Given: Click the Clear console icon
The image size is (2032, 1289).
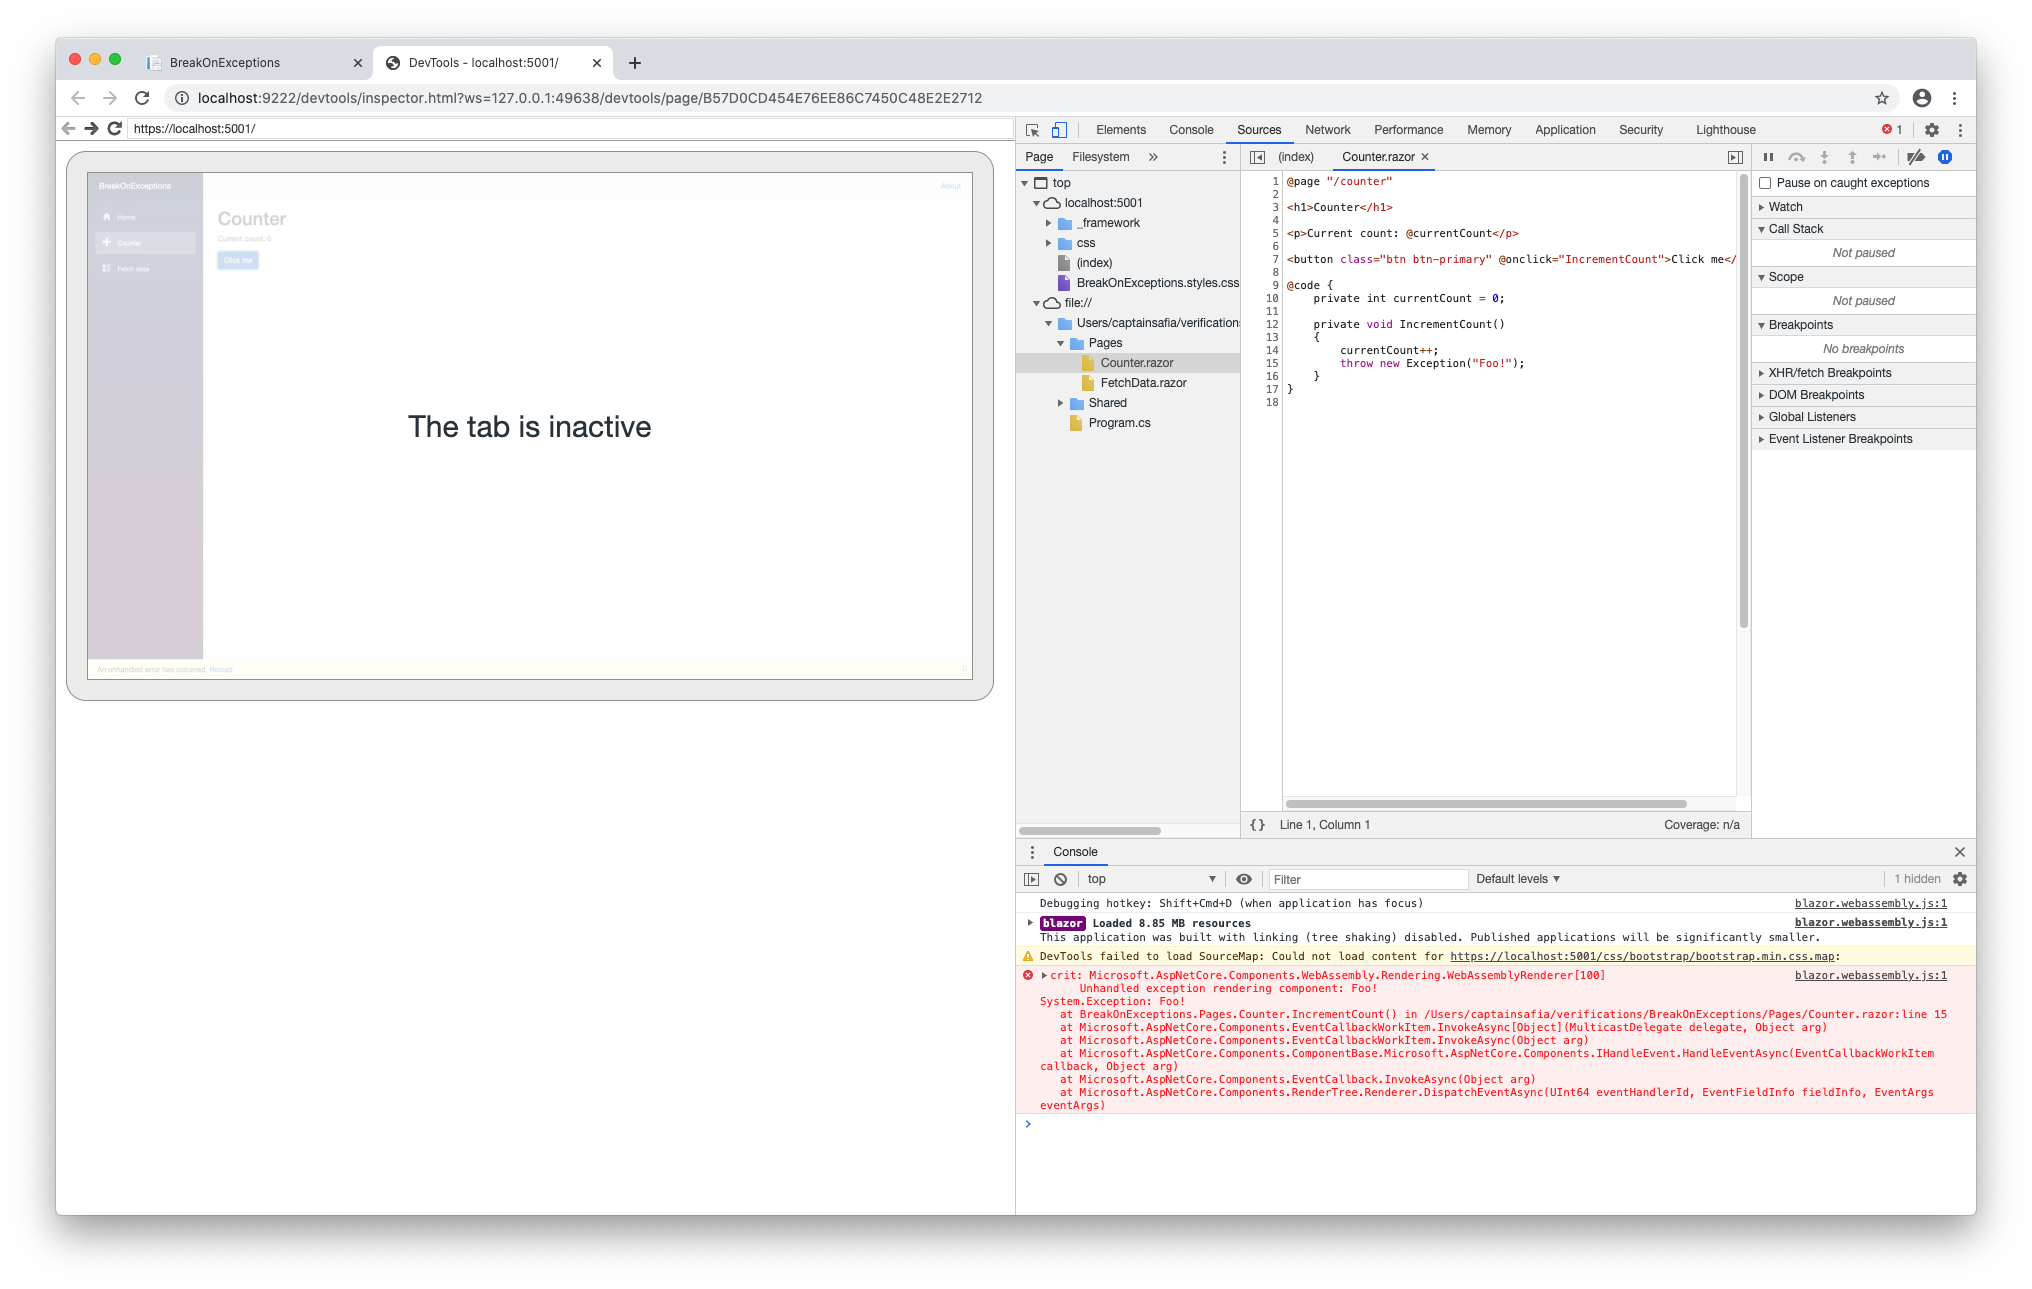Looking at the screenshot, I should click(1060, 878).
